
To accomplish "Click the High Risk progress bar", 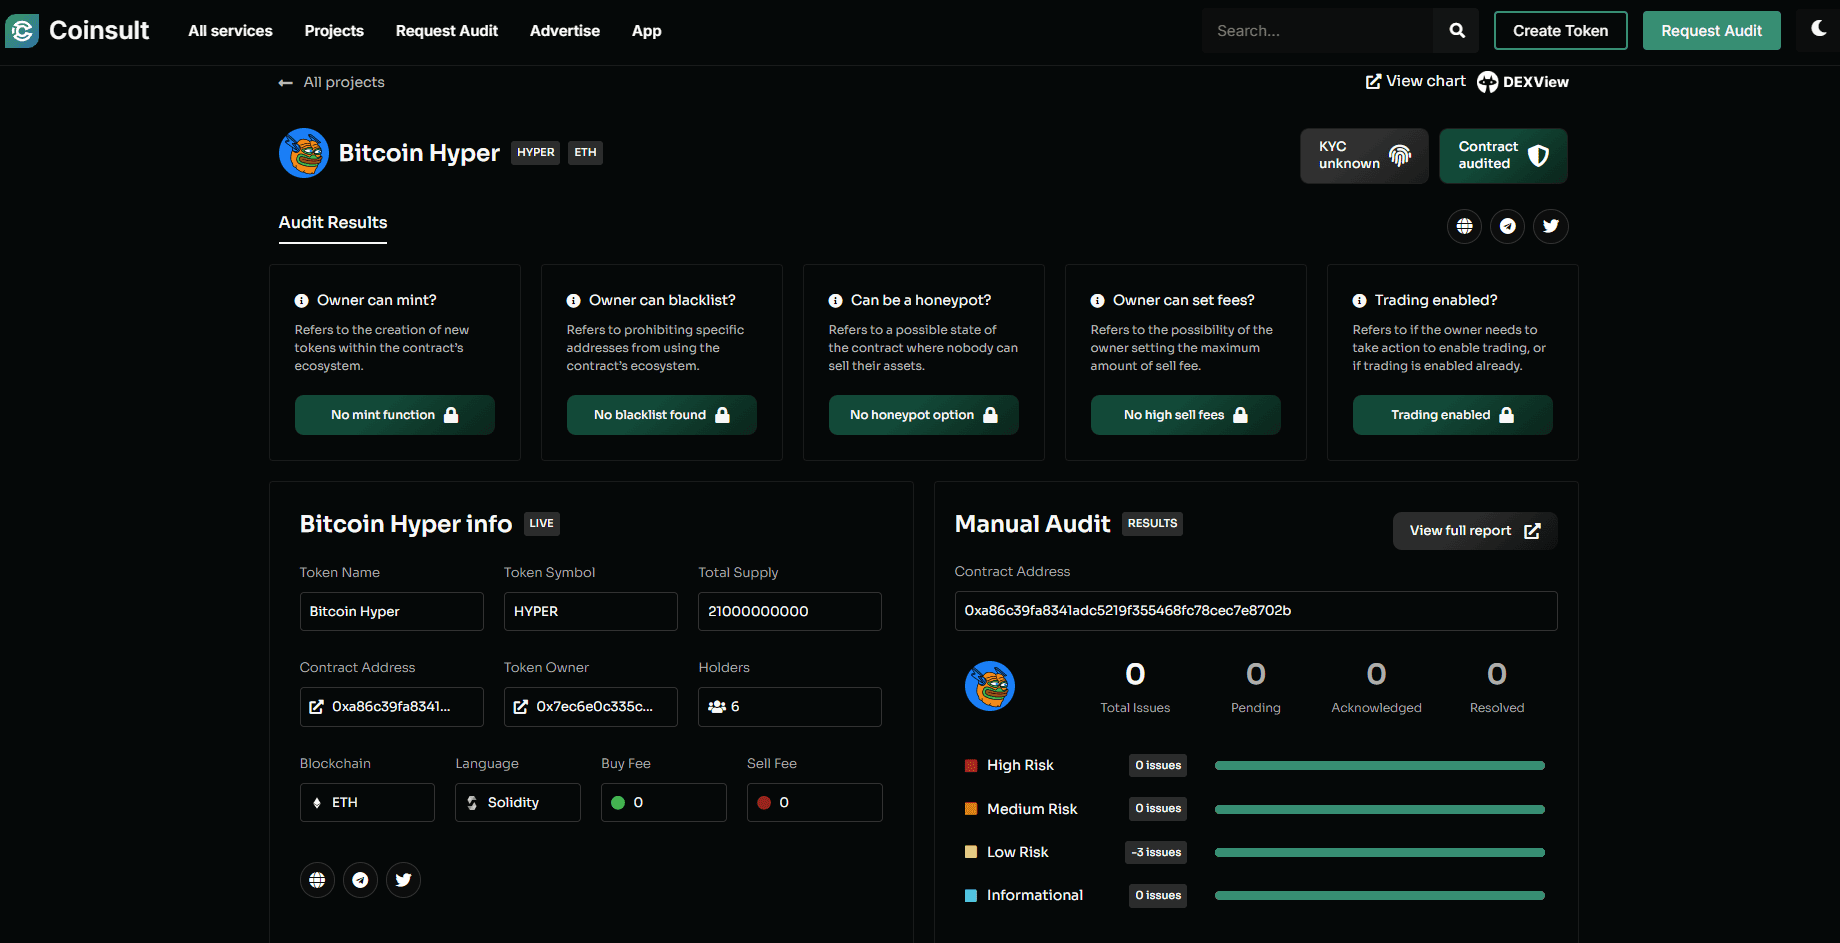I will click(1379, 766).
